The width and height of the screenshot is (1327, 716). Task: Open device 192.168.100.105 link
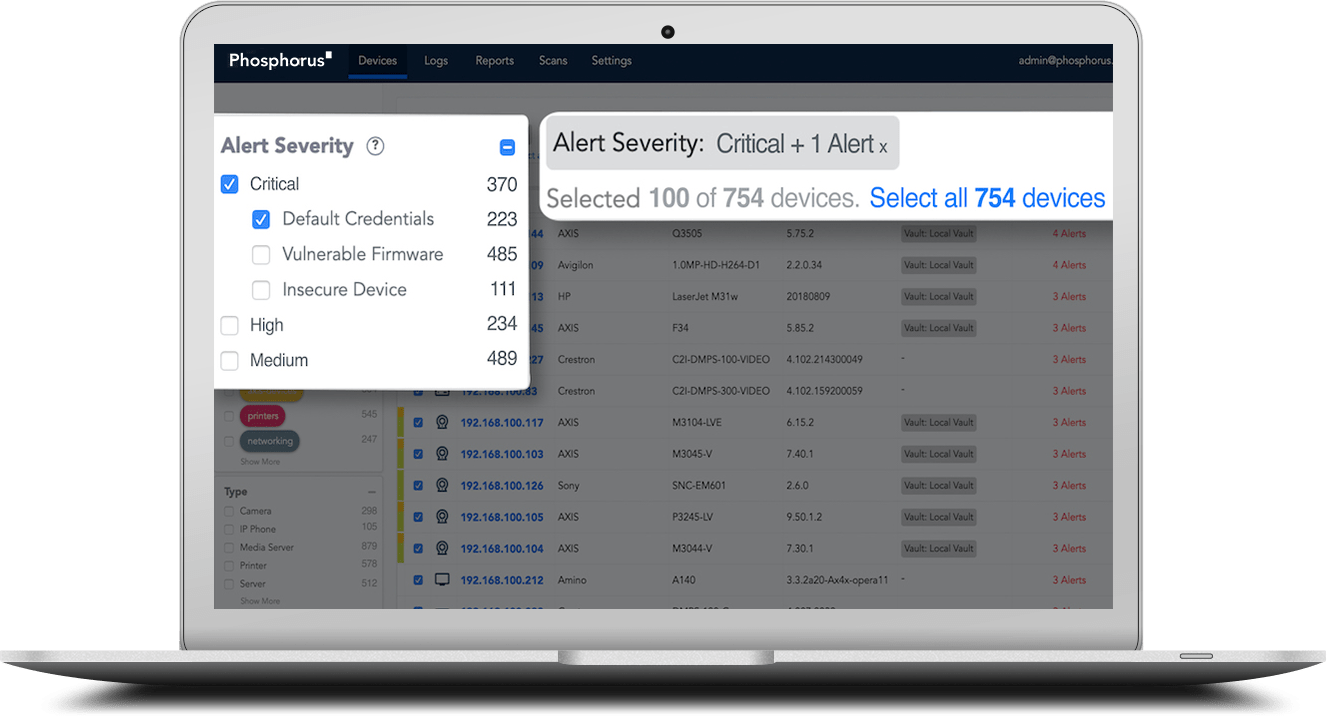[x=502, y=517]
